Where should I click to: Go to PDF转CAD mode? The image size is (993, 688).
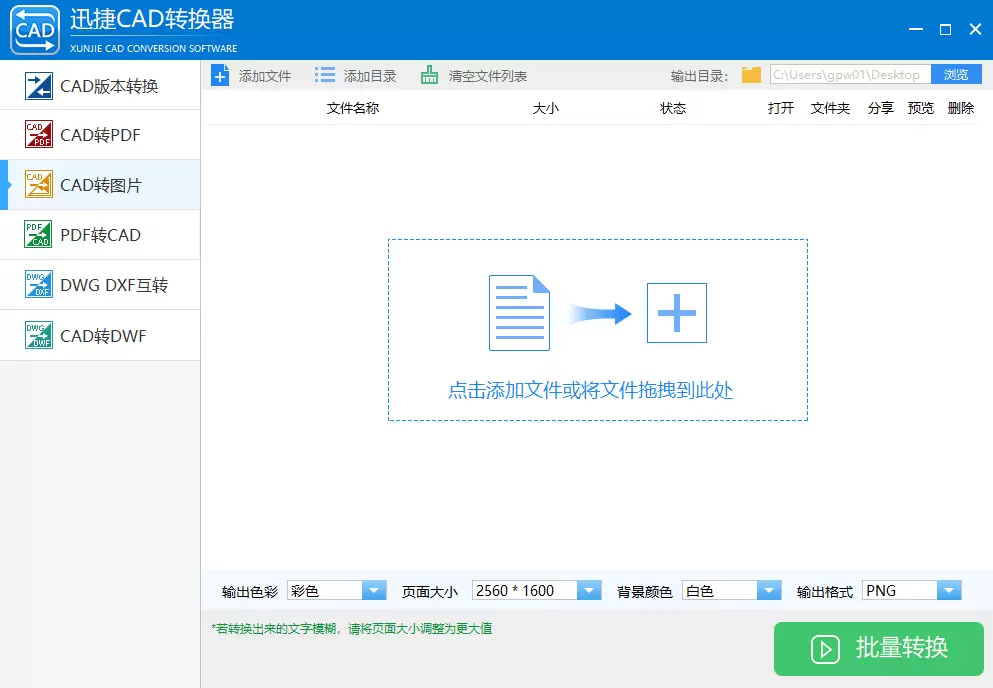pos(100,235)
